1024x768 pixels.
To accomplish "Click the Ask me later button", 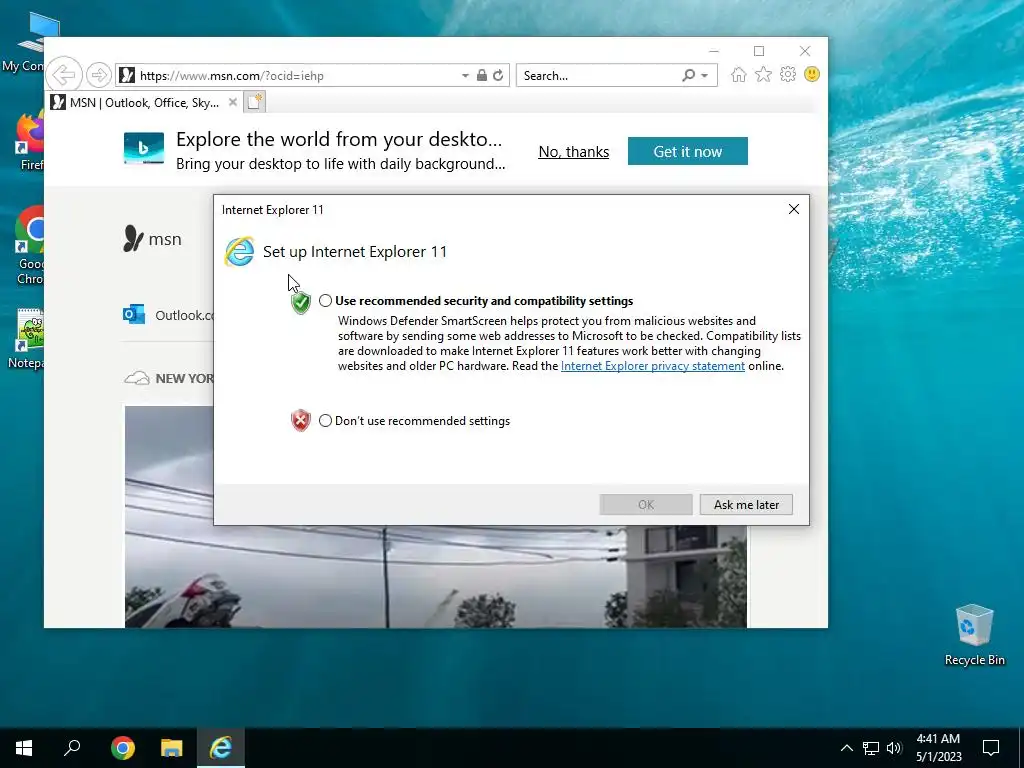I will [x=746, y=504].
